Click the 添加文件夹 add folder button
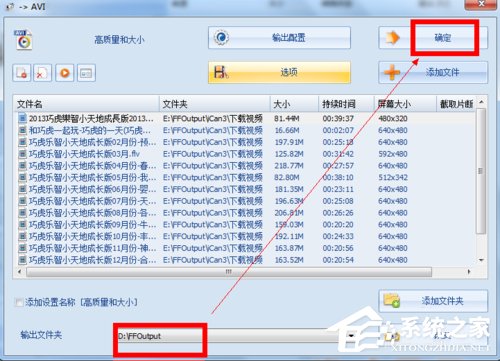The height and width of the screenshot is (361, 500). [433, 301]
